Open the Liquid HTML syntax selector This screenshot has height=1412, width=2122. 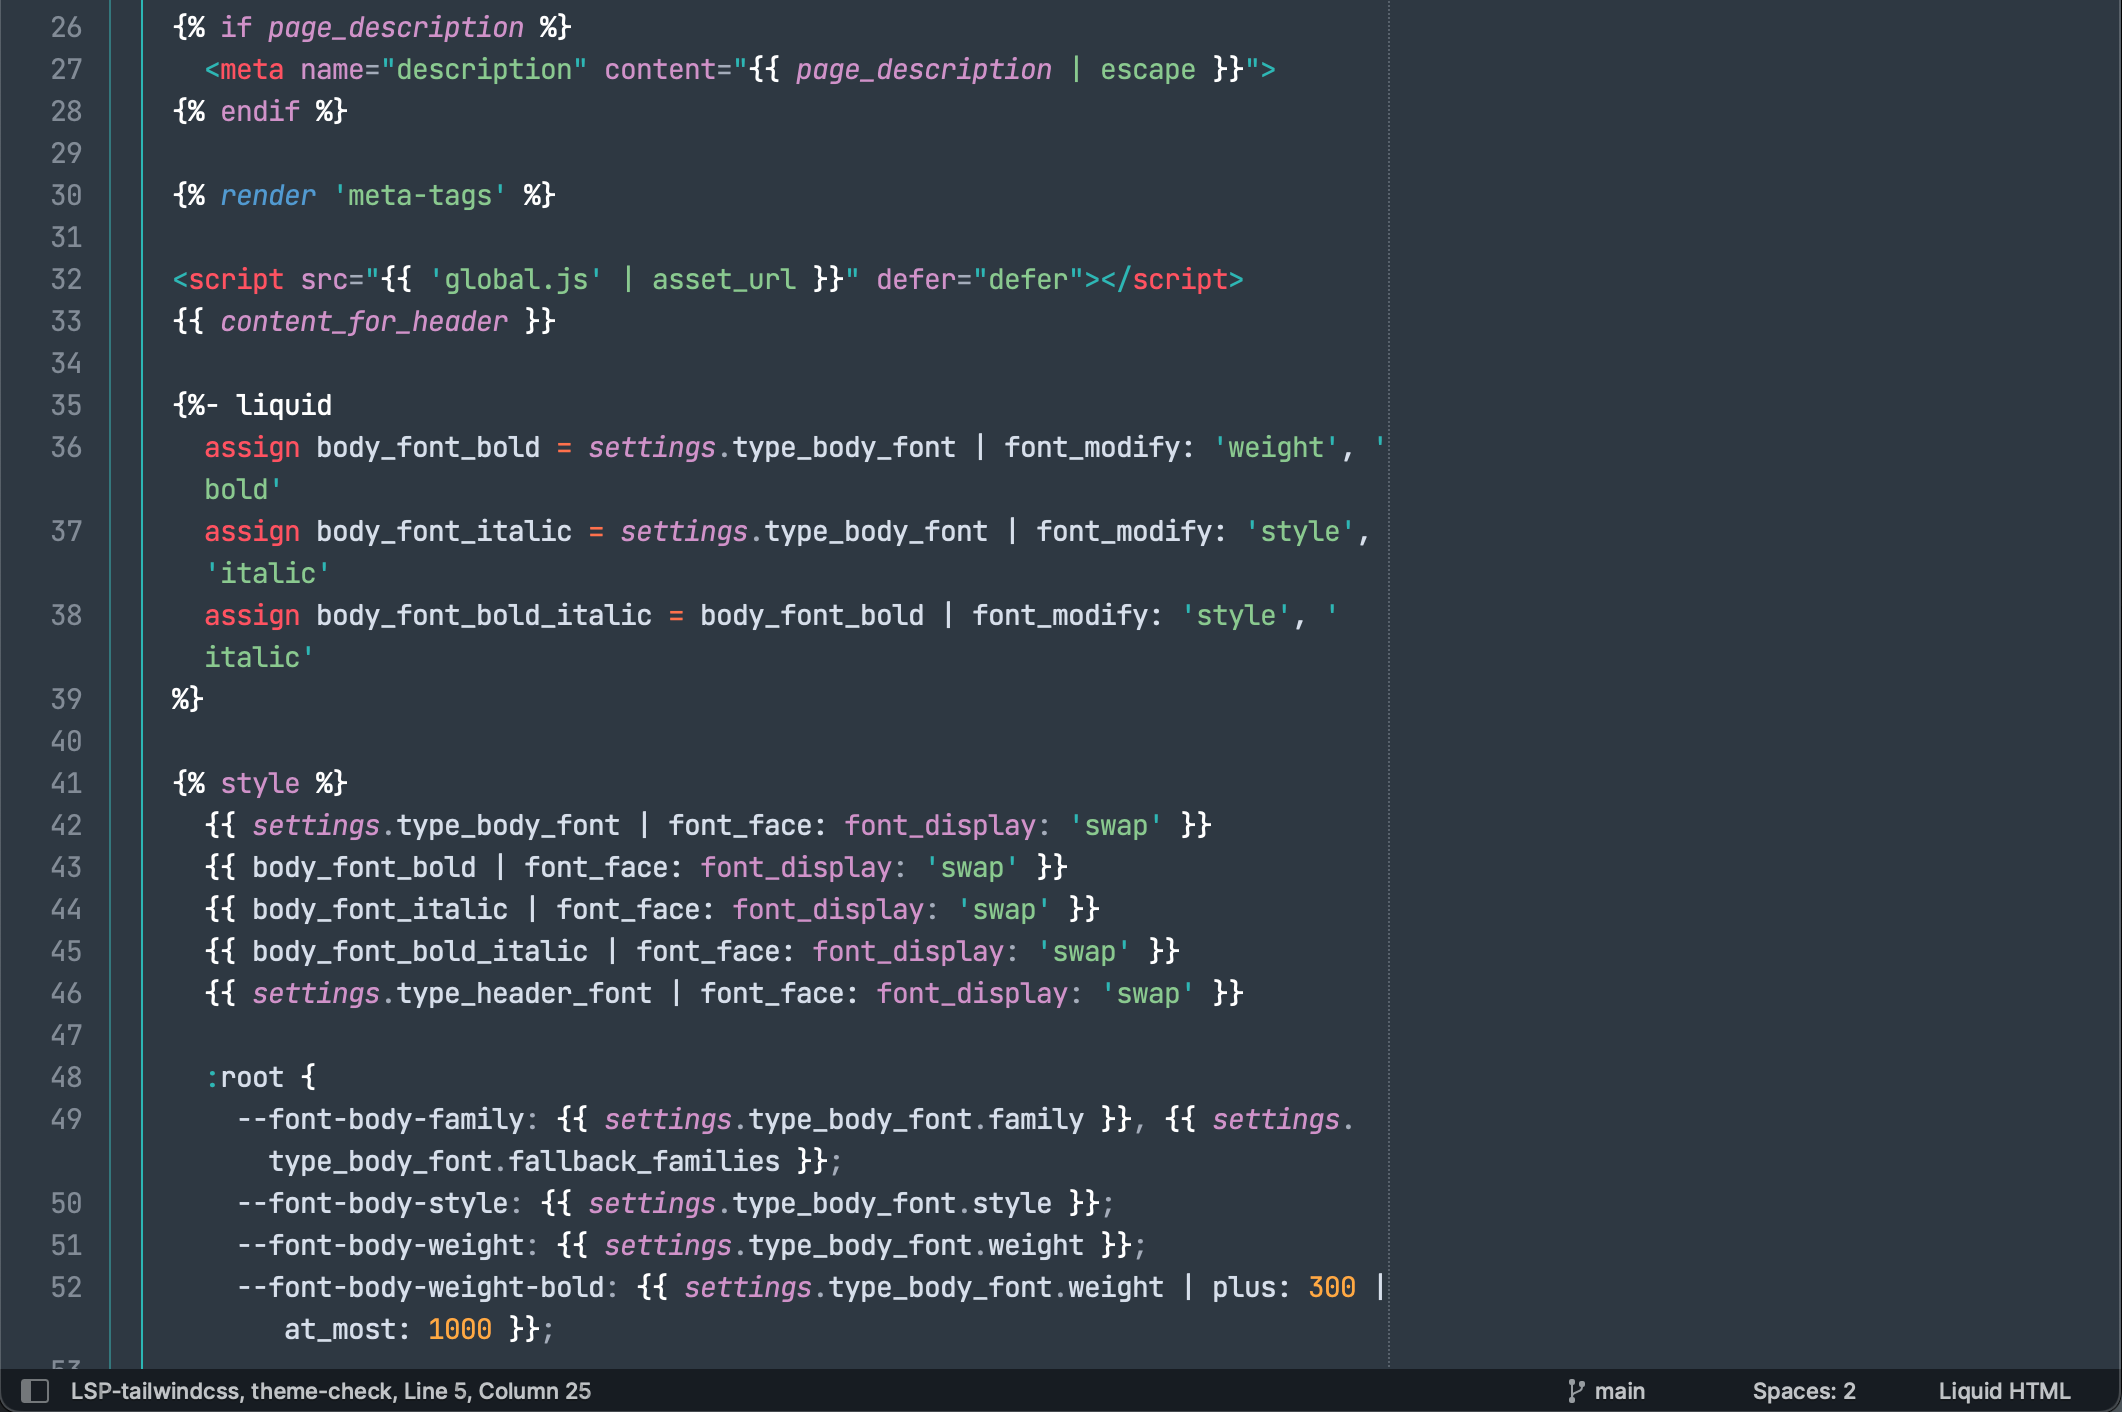(2004, 1391)
